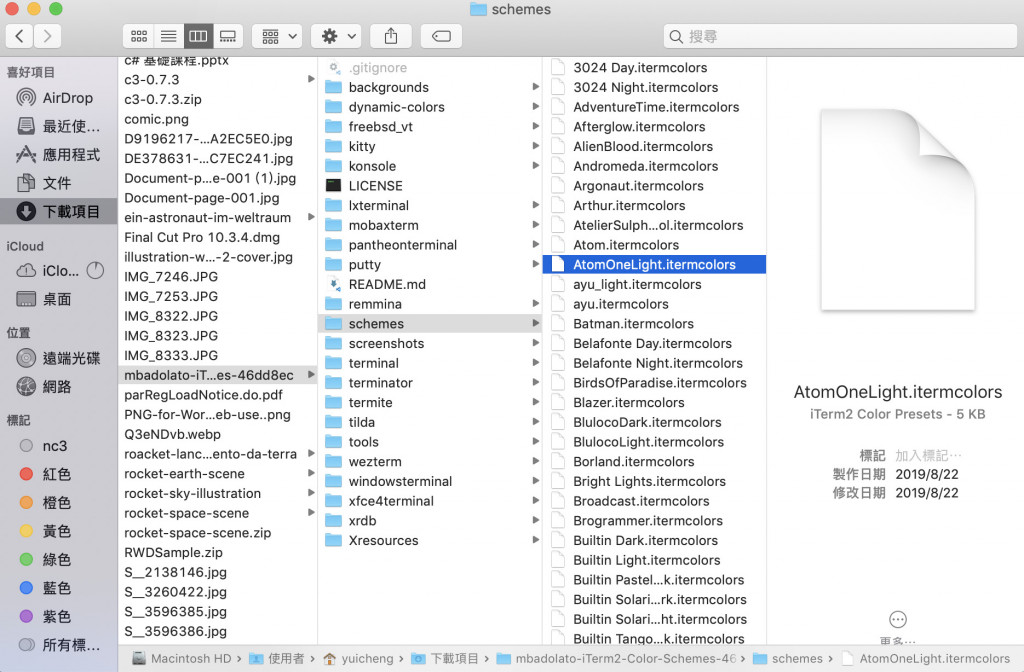Expand the rocket-earth-scene folder arrow
Screen dimensions: 1024x672
click(x=311, y=473)
